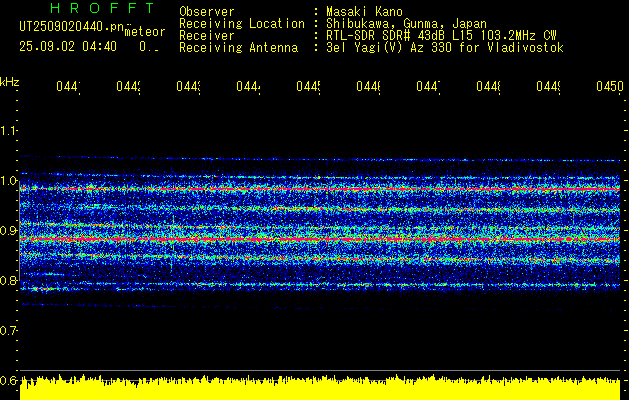Click the 0444 time axis marker
The height and width of the screenshot is (400, 629).
[248, 87]
